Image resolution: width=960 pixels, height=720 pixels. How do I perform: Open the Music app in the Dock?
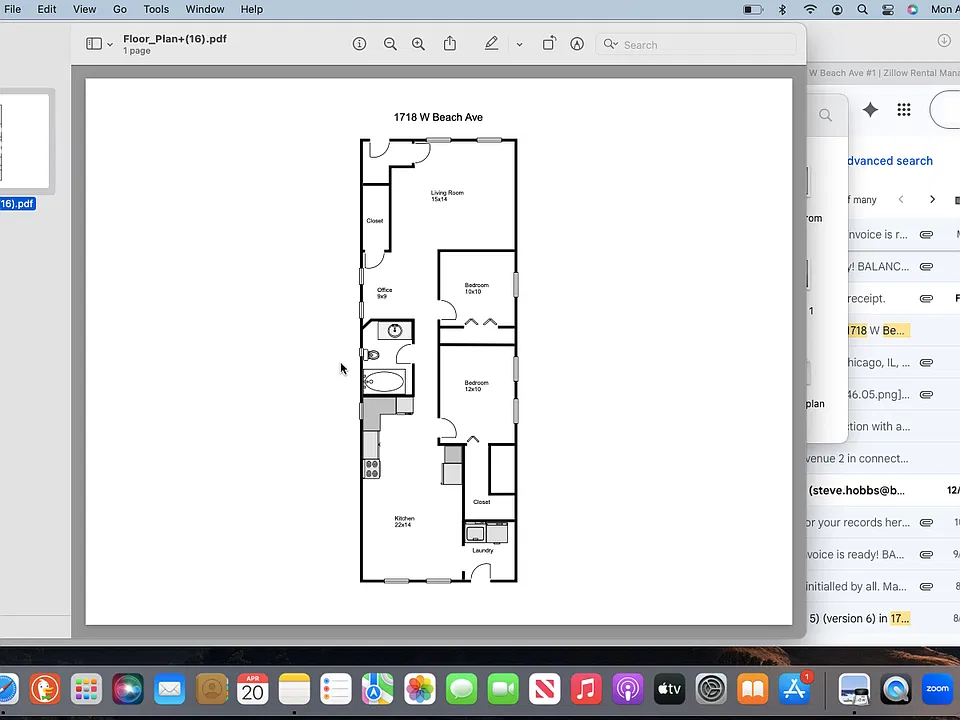(x=586, y=690)
